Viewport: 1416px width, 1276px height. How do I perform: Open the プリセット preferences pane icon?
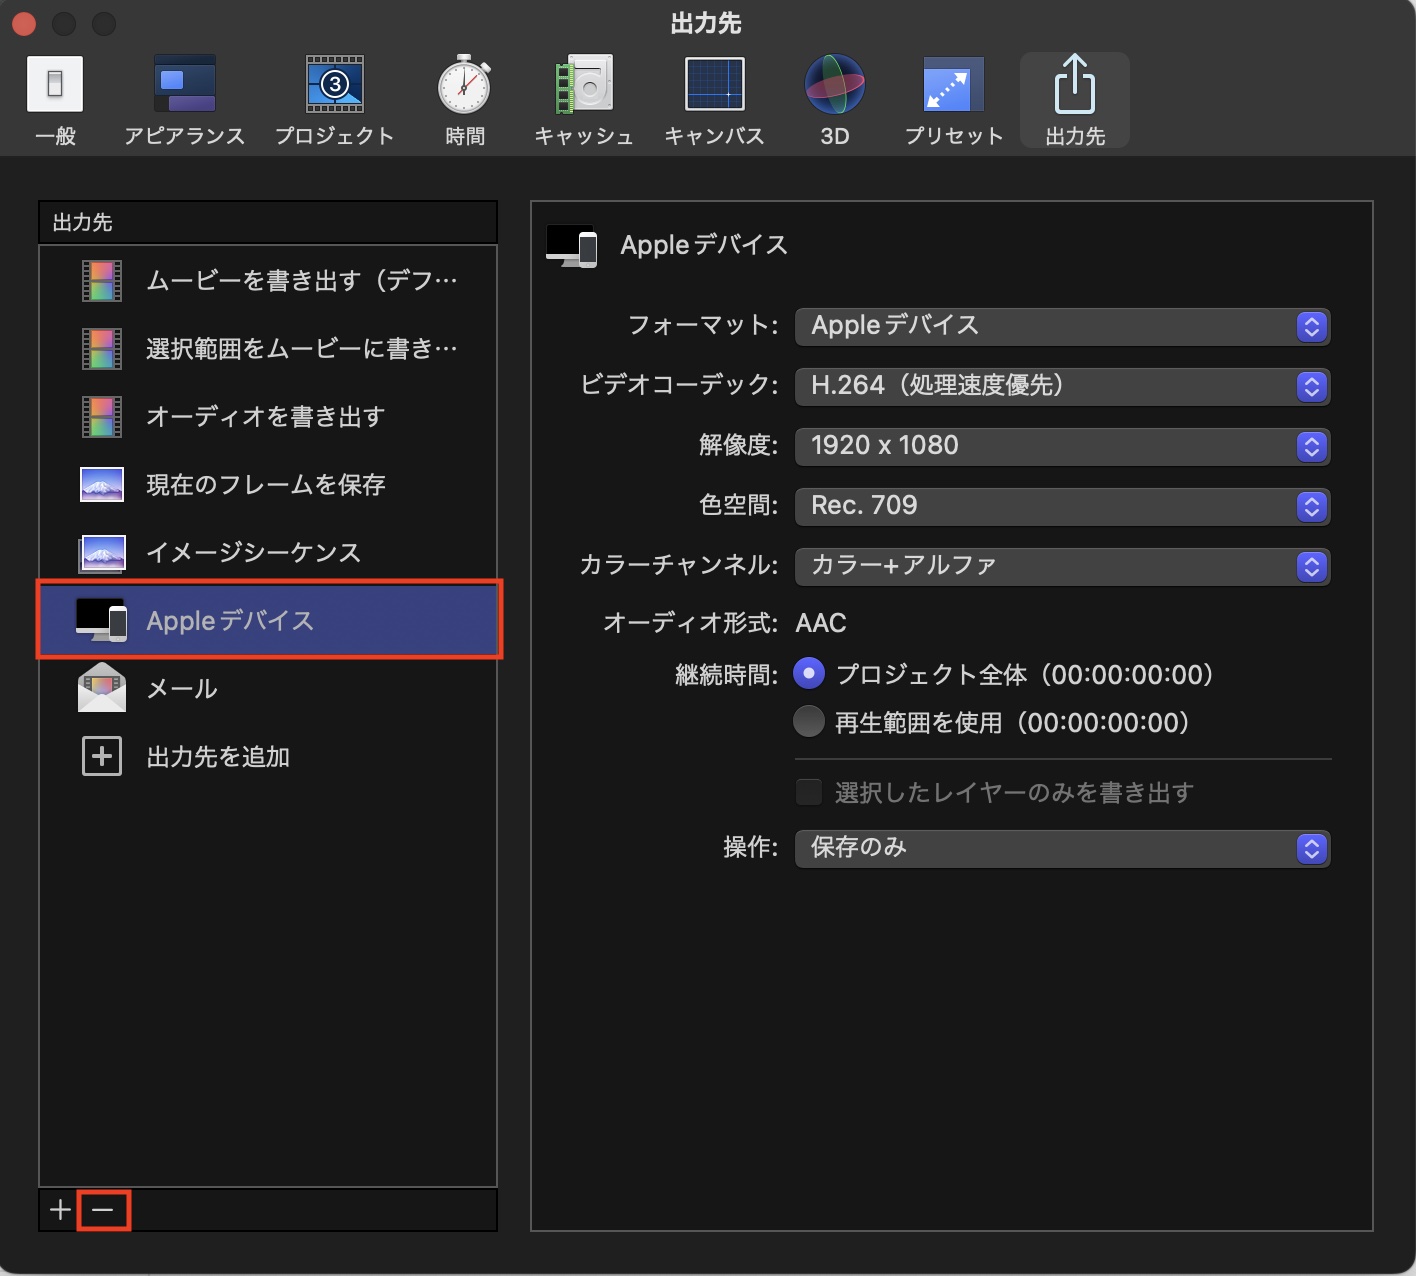pyautogui.click(x=954, y=84)
